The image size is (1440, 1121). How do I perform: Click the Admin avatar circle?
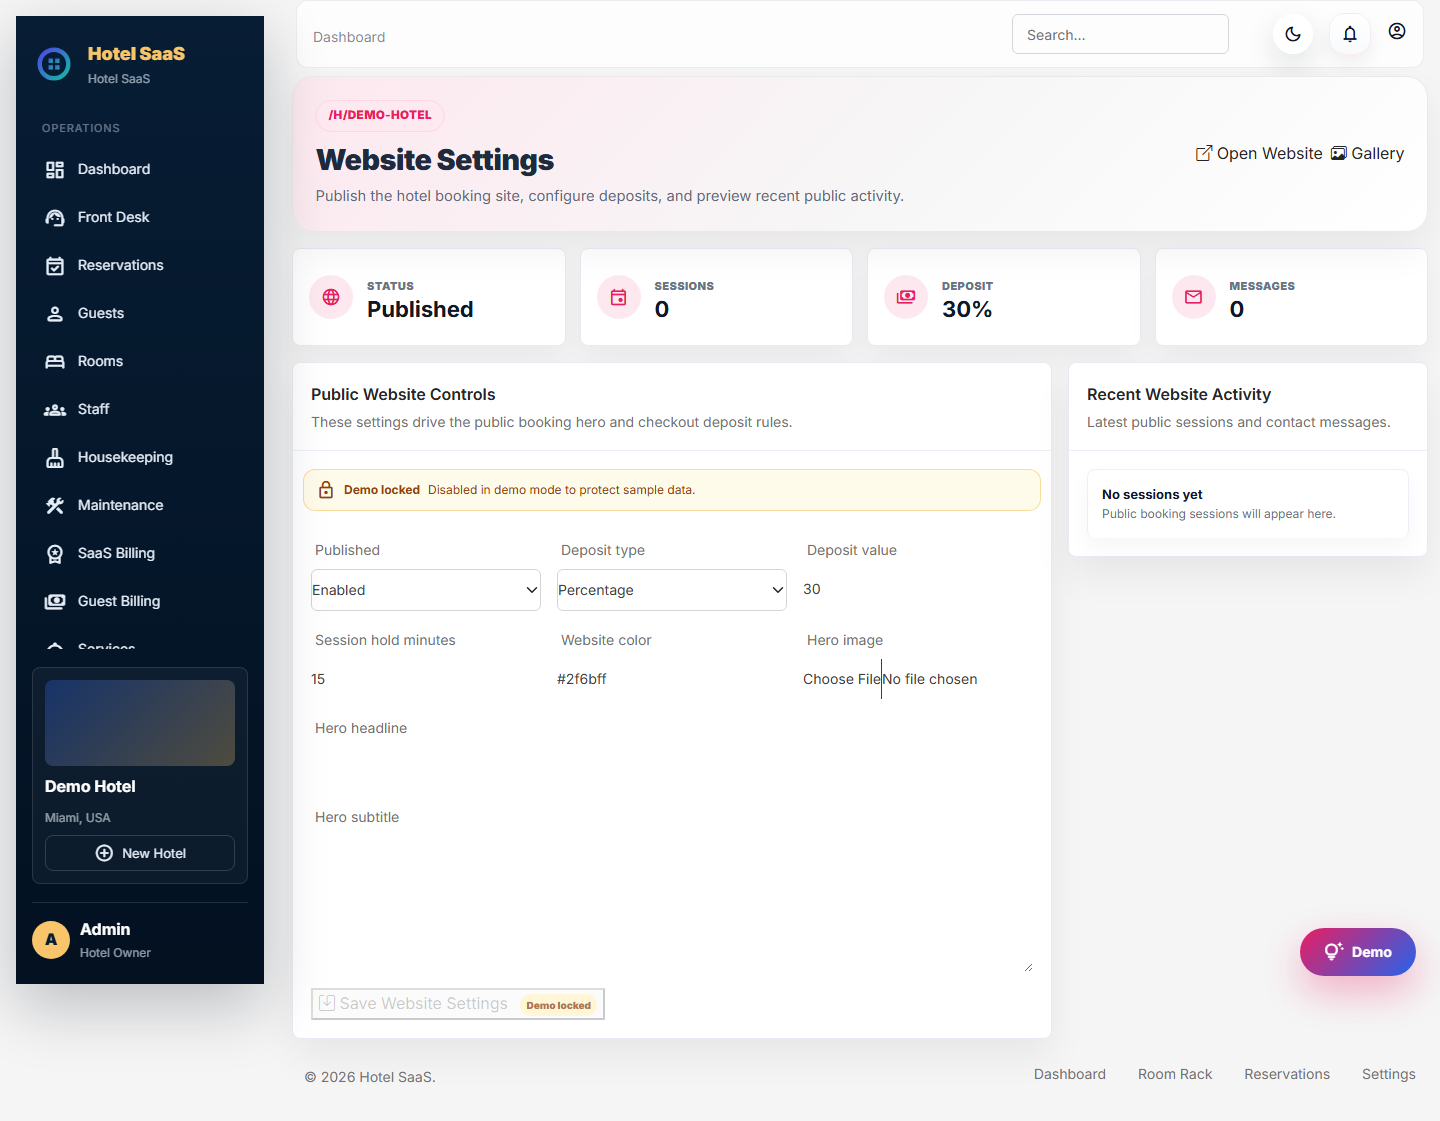51,940
